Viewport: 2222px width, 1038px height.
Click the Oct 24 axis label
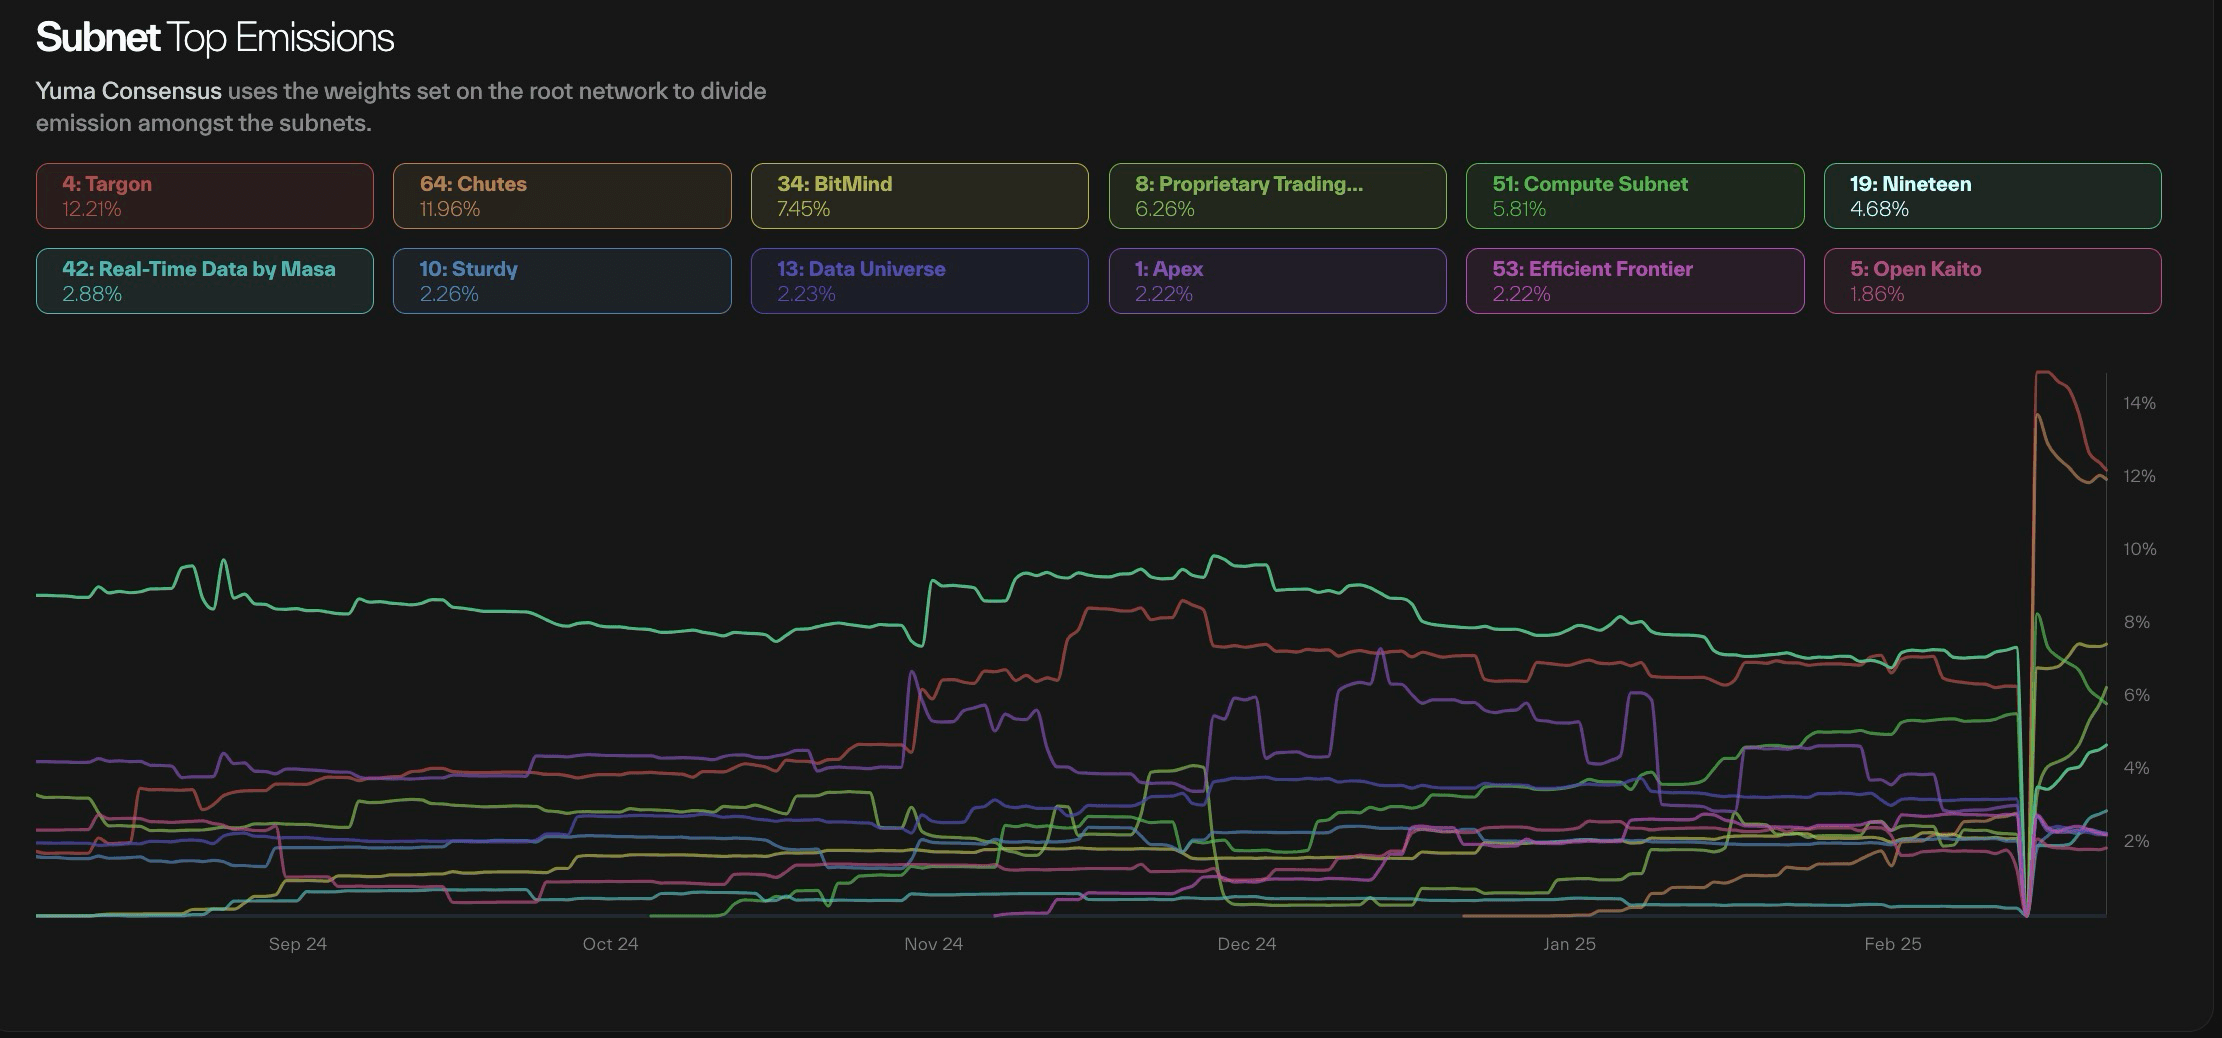point(611,944)
